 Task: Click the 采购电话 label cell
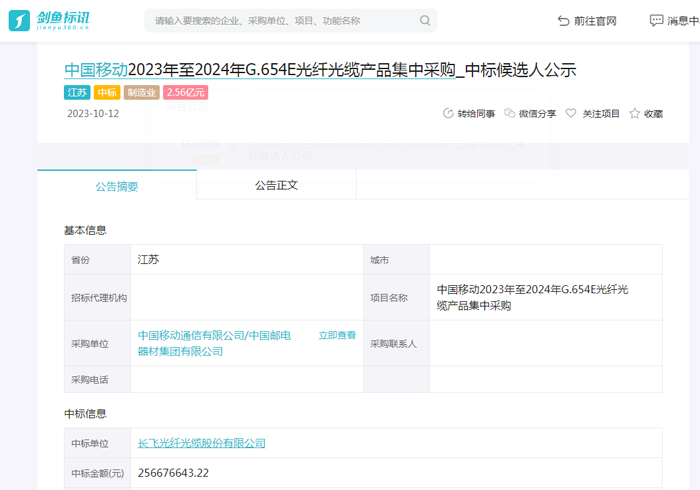click(98, 380)
